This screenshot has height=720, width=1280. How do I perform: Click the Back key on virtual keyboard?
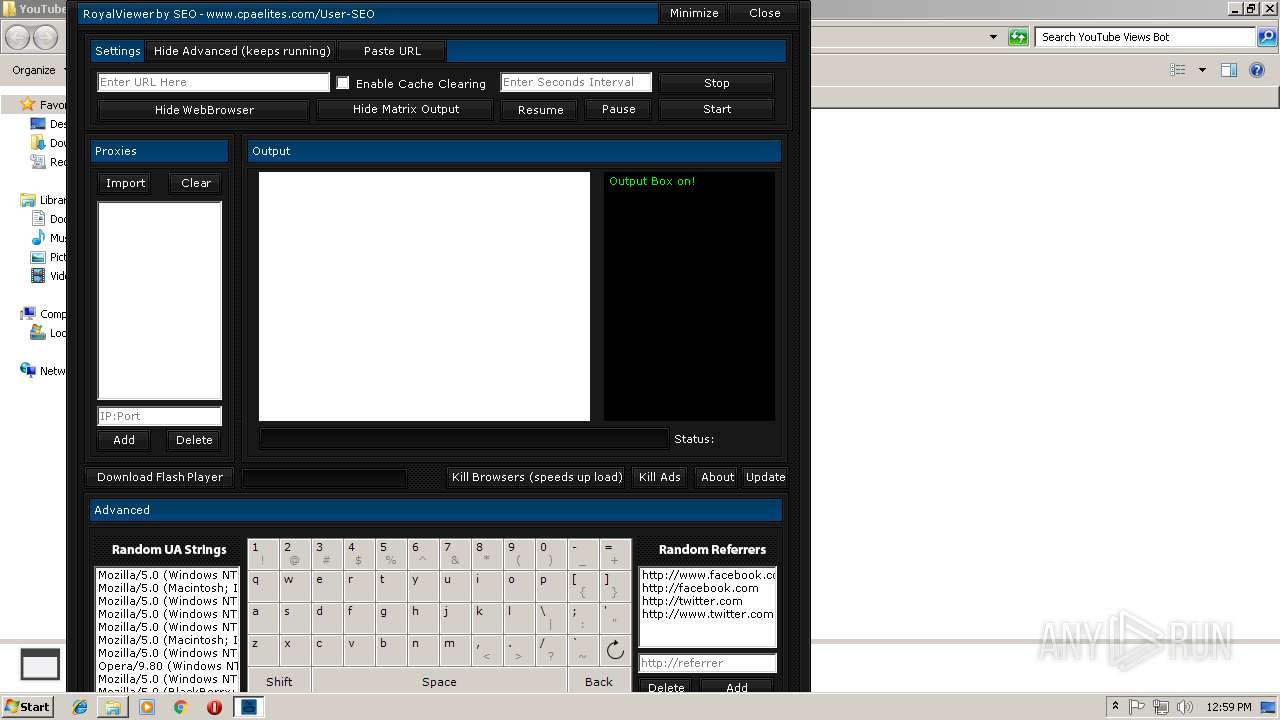click(x=599, y=682)
